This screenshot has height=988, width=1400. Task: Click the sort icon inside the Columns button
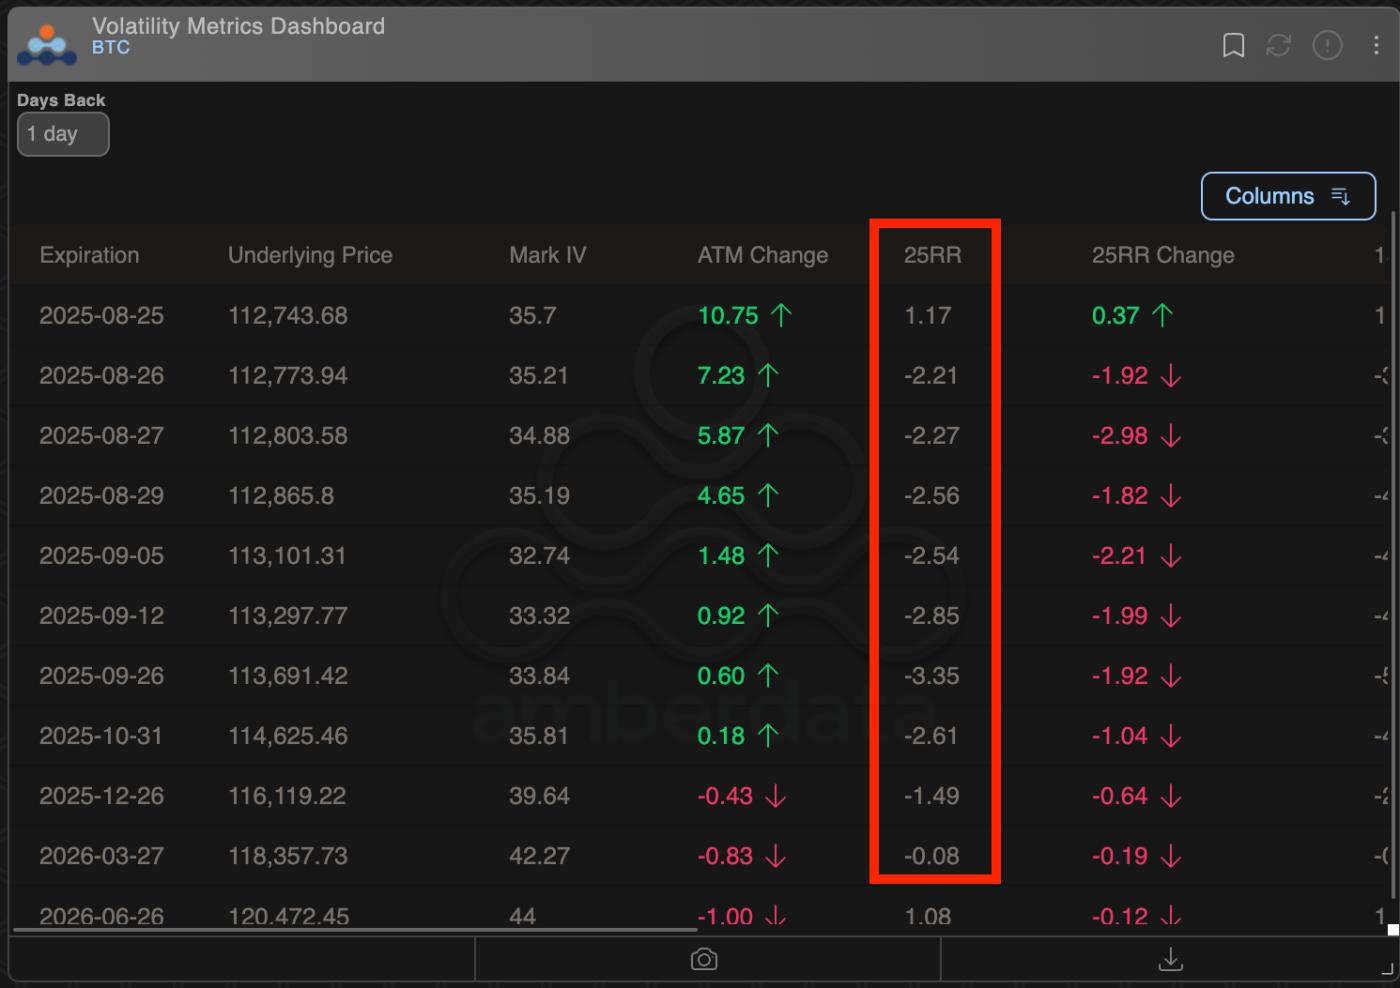1341,196
